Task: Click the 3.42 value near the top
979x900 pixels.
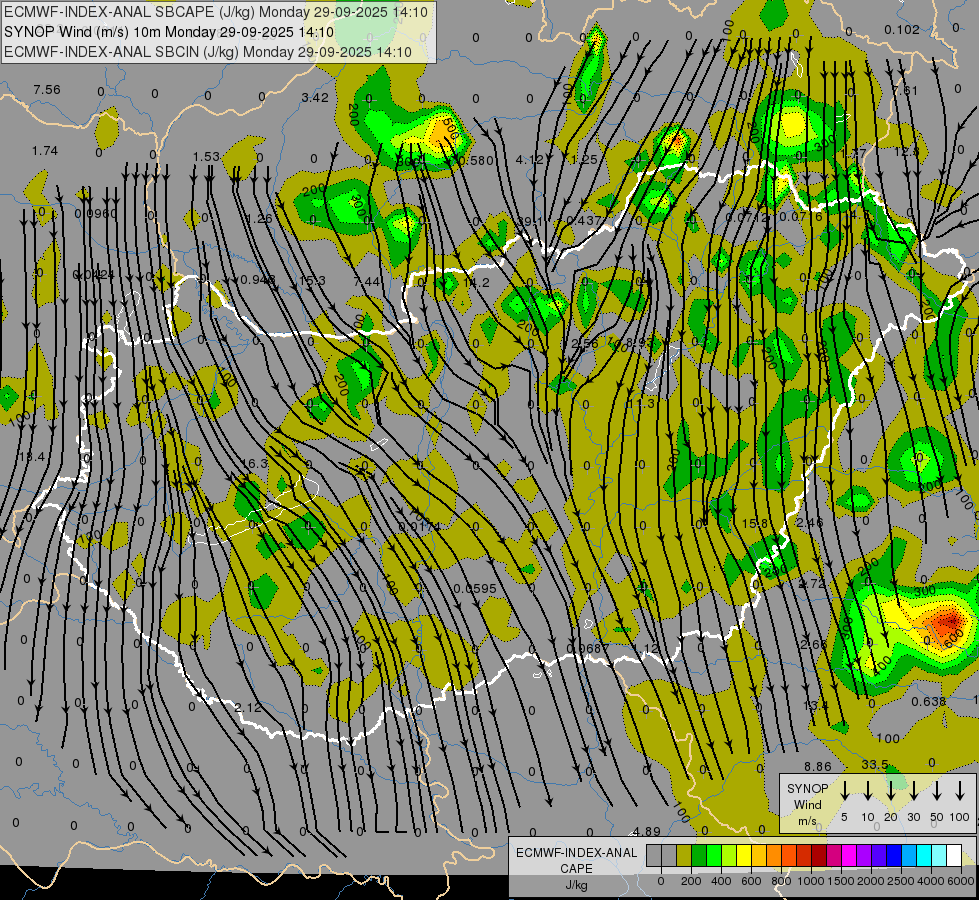Action: (x=314, y=98)
